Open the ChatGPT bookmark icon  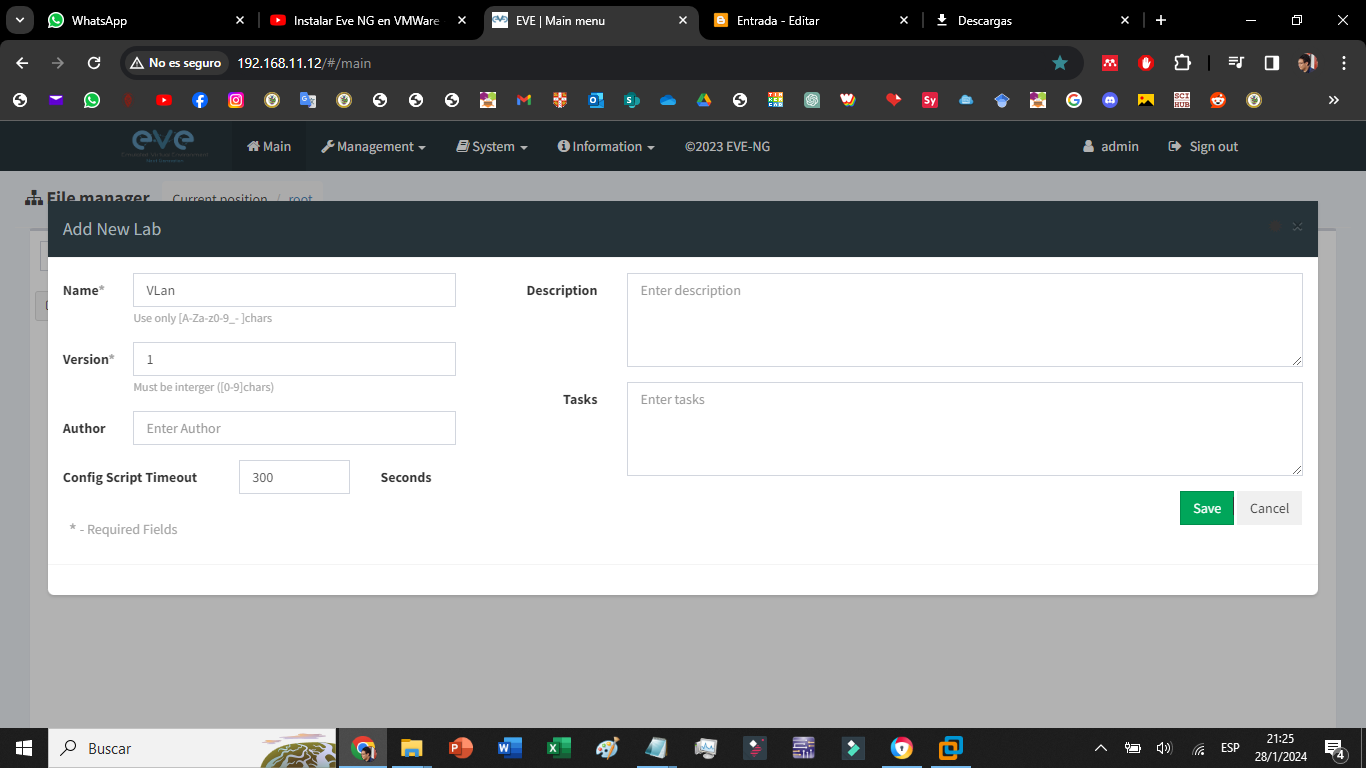coord(812,100)
